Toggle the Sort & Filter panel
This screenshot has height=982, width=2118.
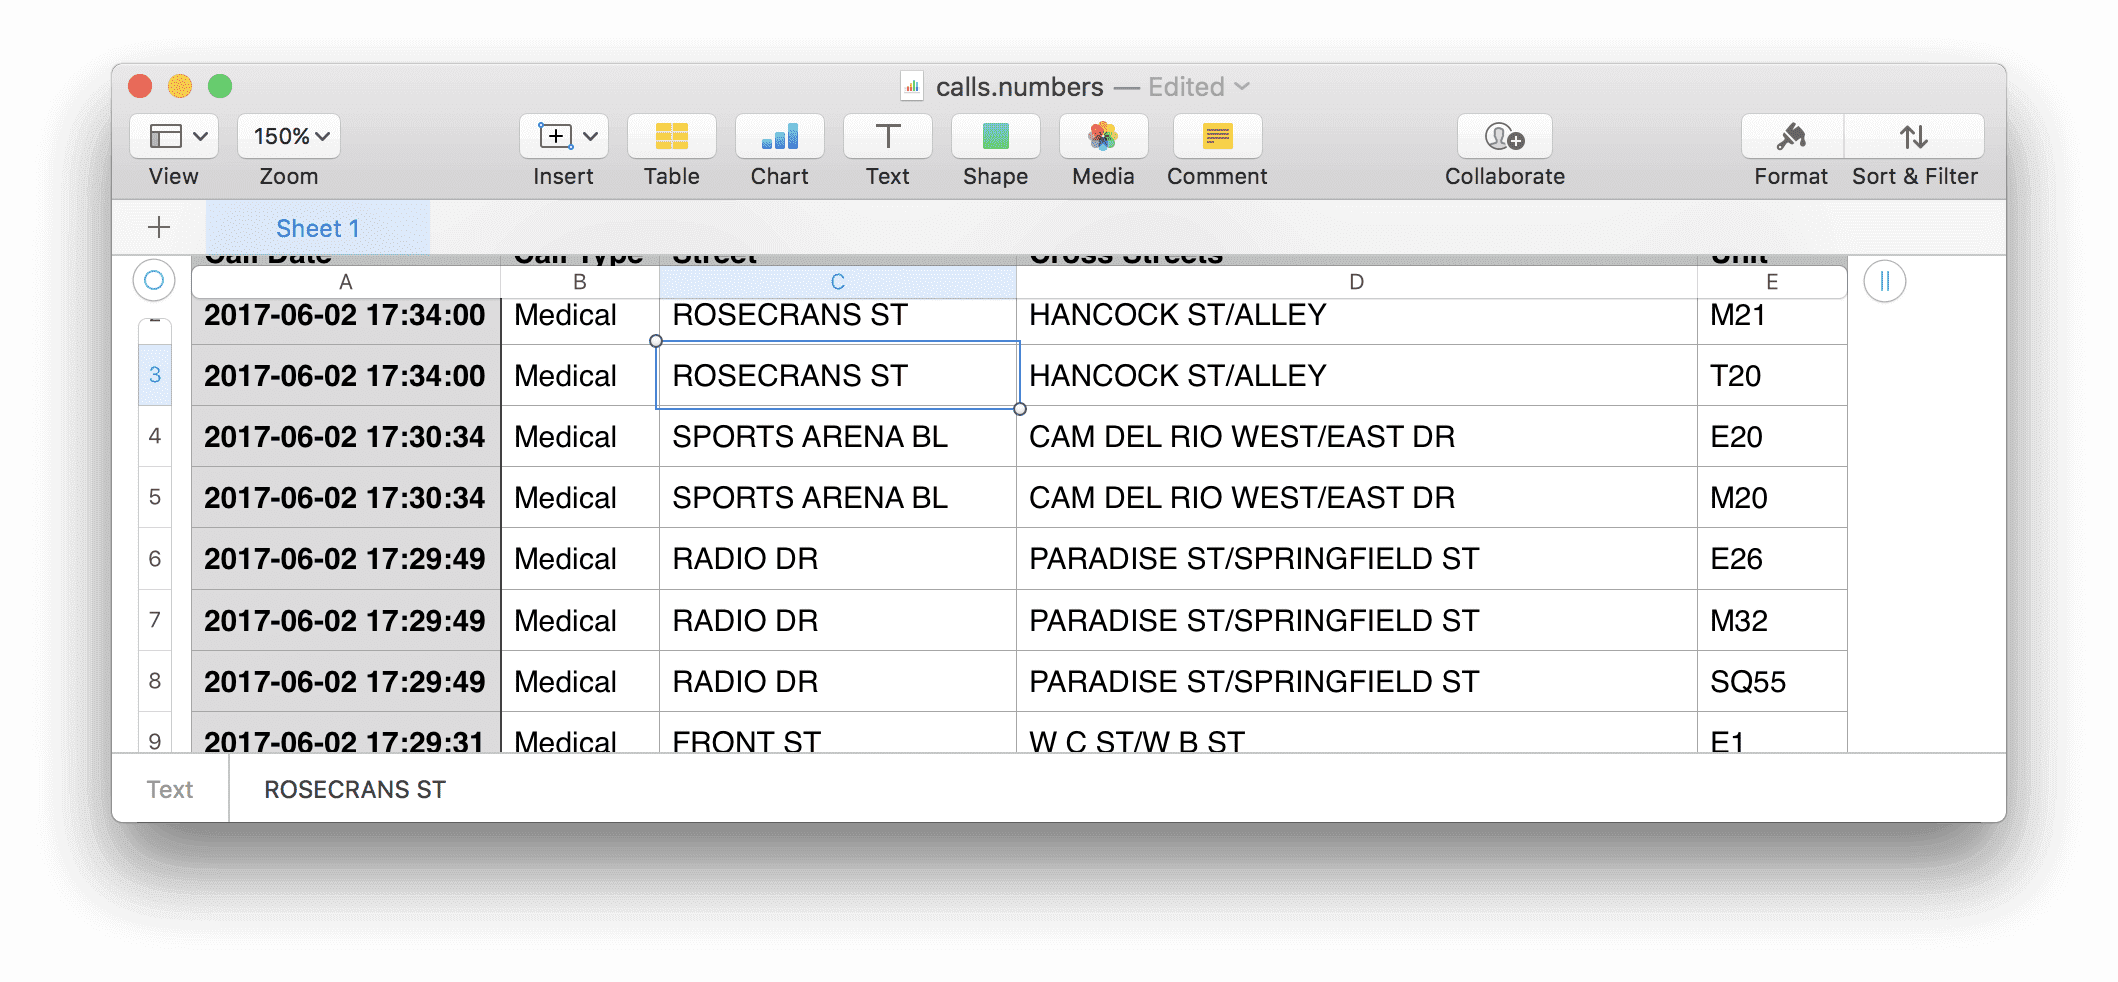[1914, 136]
